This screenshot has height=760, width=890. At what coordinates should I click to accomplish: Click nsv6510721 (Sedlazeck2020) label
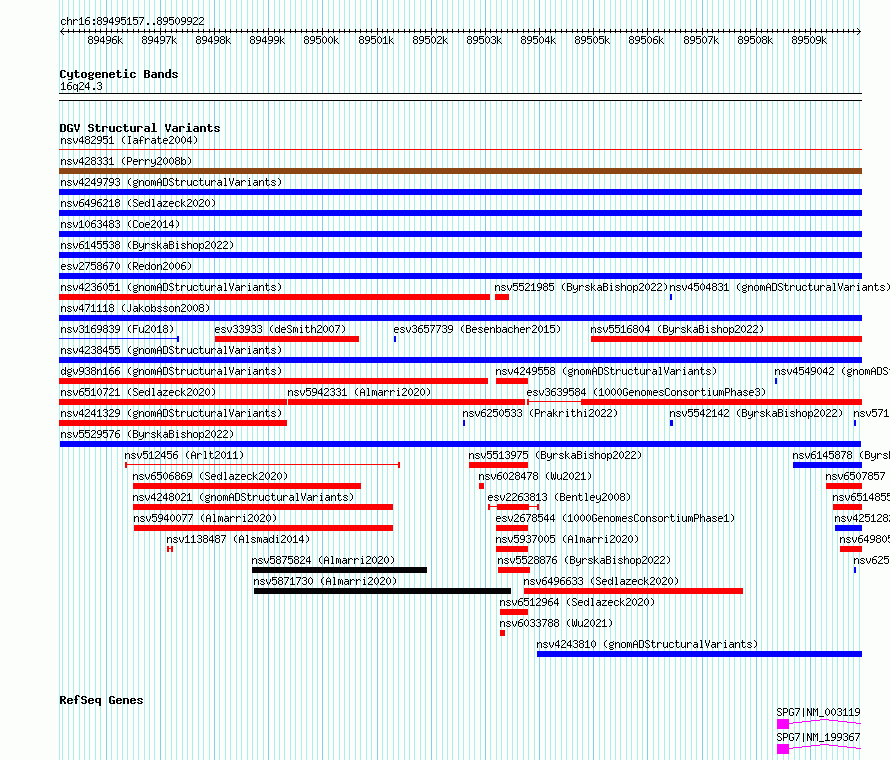click(138, 392)
